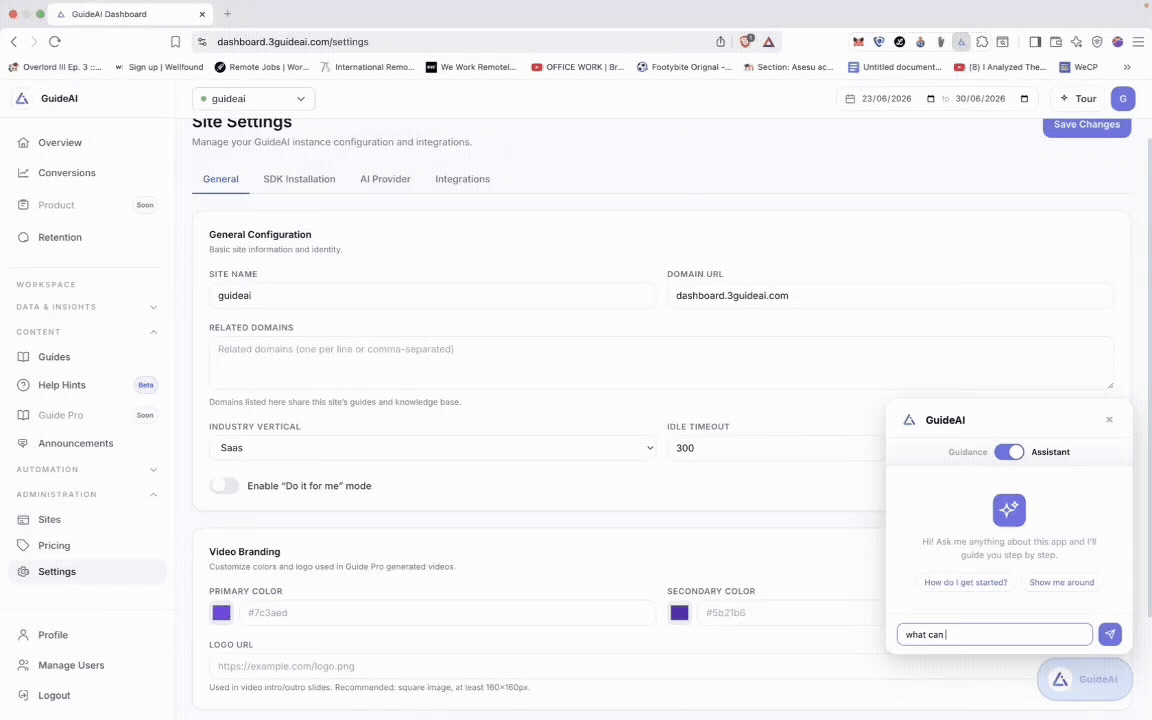Click the Logo URL field
This screenshot has width=1152, height=720.
[622, 666]
